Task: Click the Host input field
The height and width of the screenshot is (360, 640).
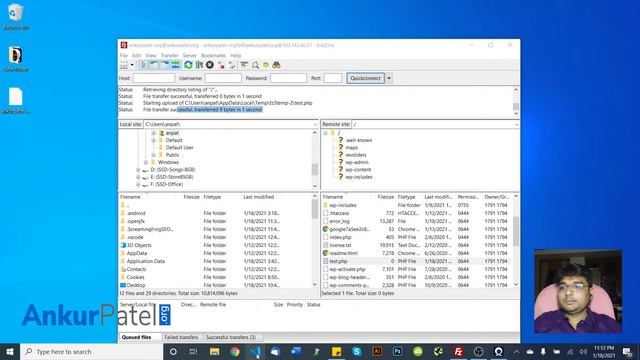Action: coord(153,78)
